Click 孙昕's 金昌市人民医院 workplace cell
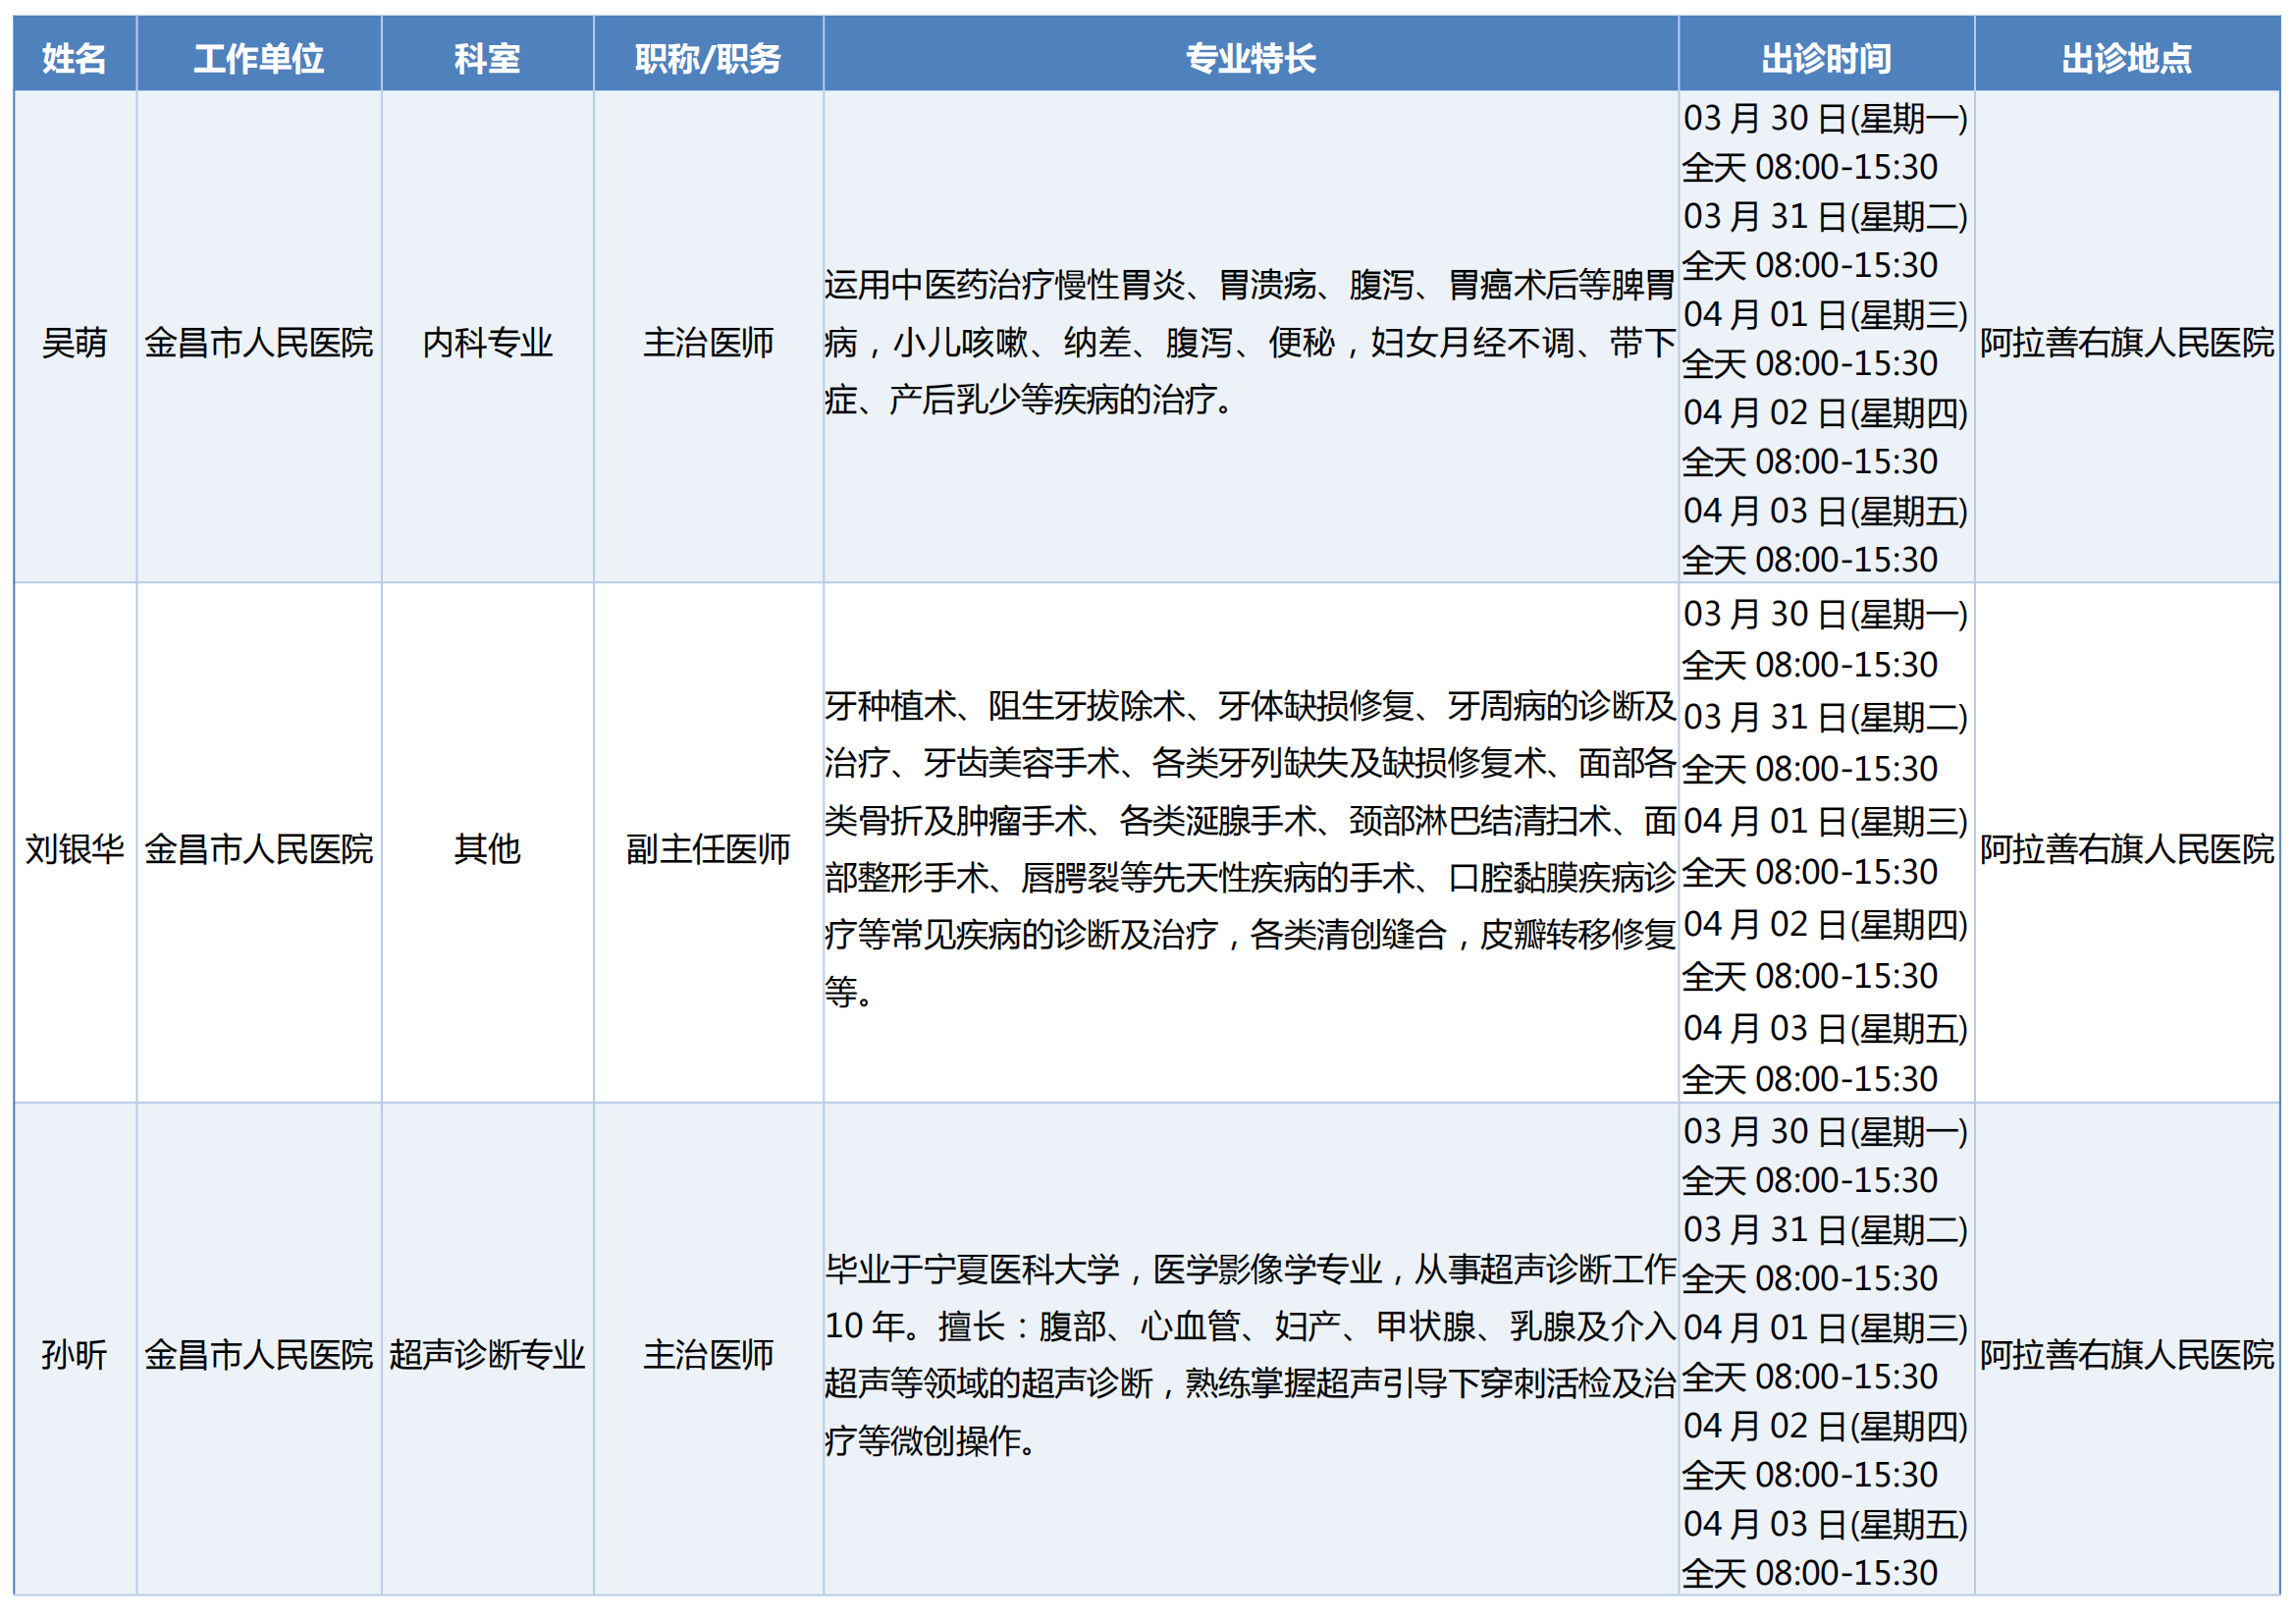The width and height of the screenshot is (2296, 1623). tap(258, 1354)
